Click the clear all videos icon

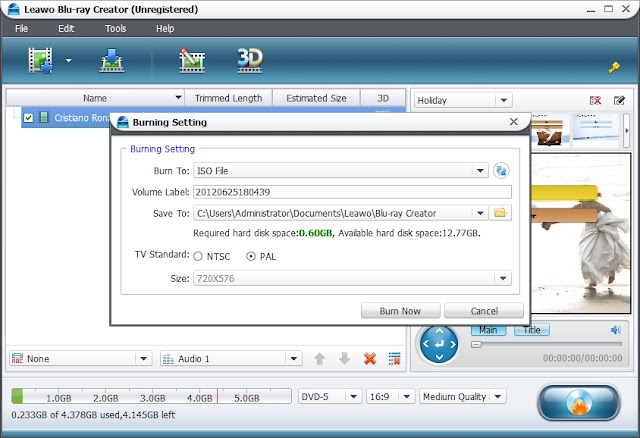click(394, 359)
